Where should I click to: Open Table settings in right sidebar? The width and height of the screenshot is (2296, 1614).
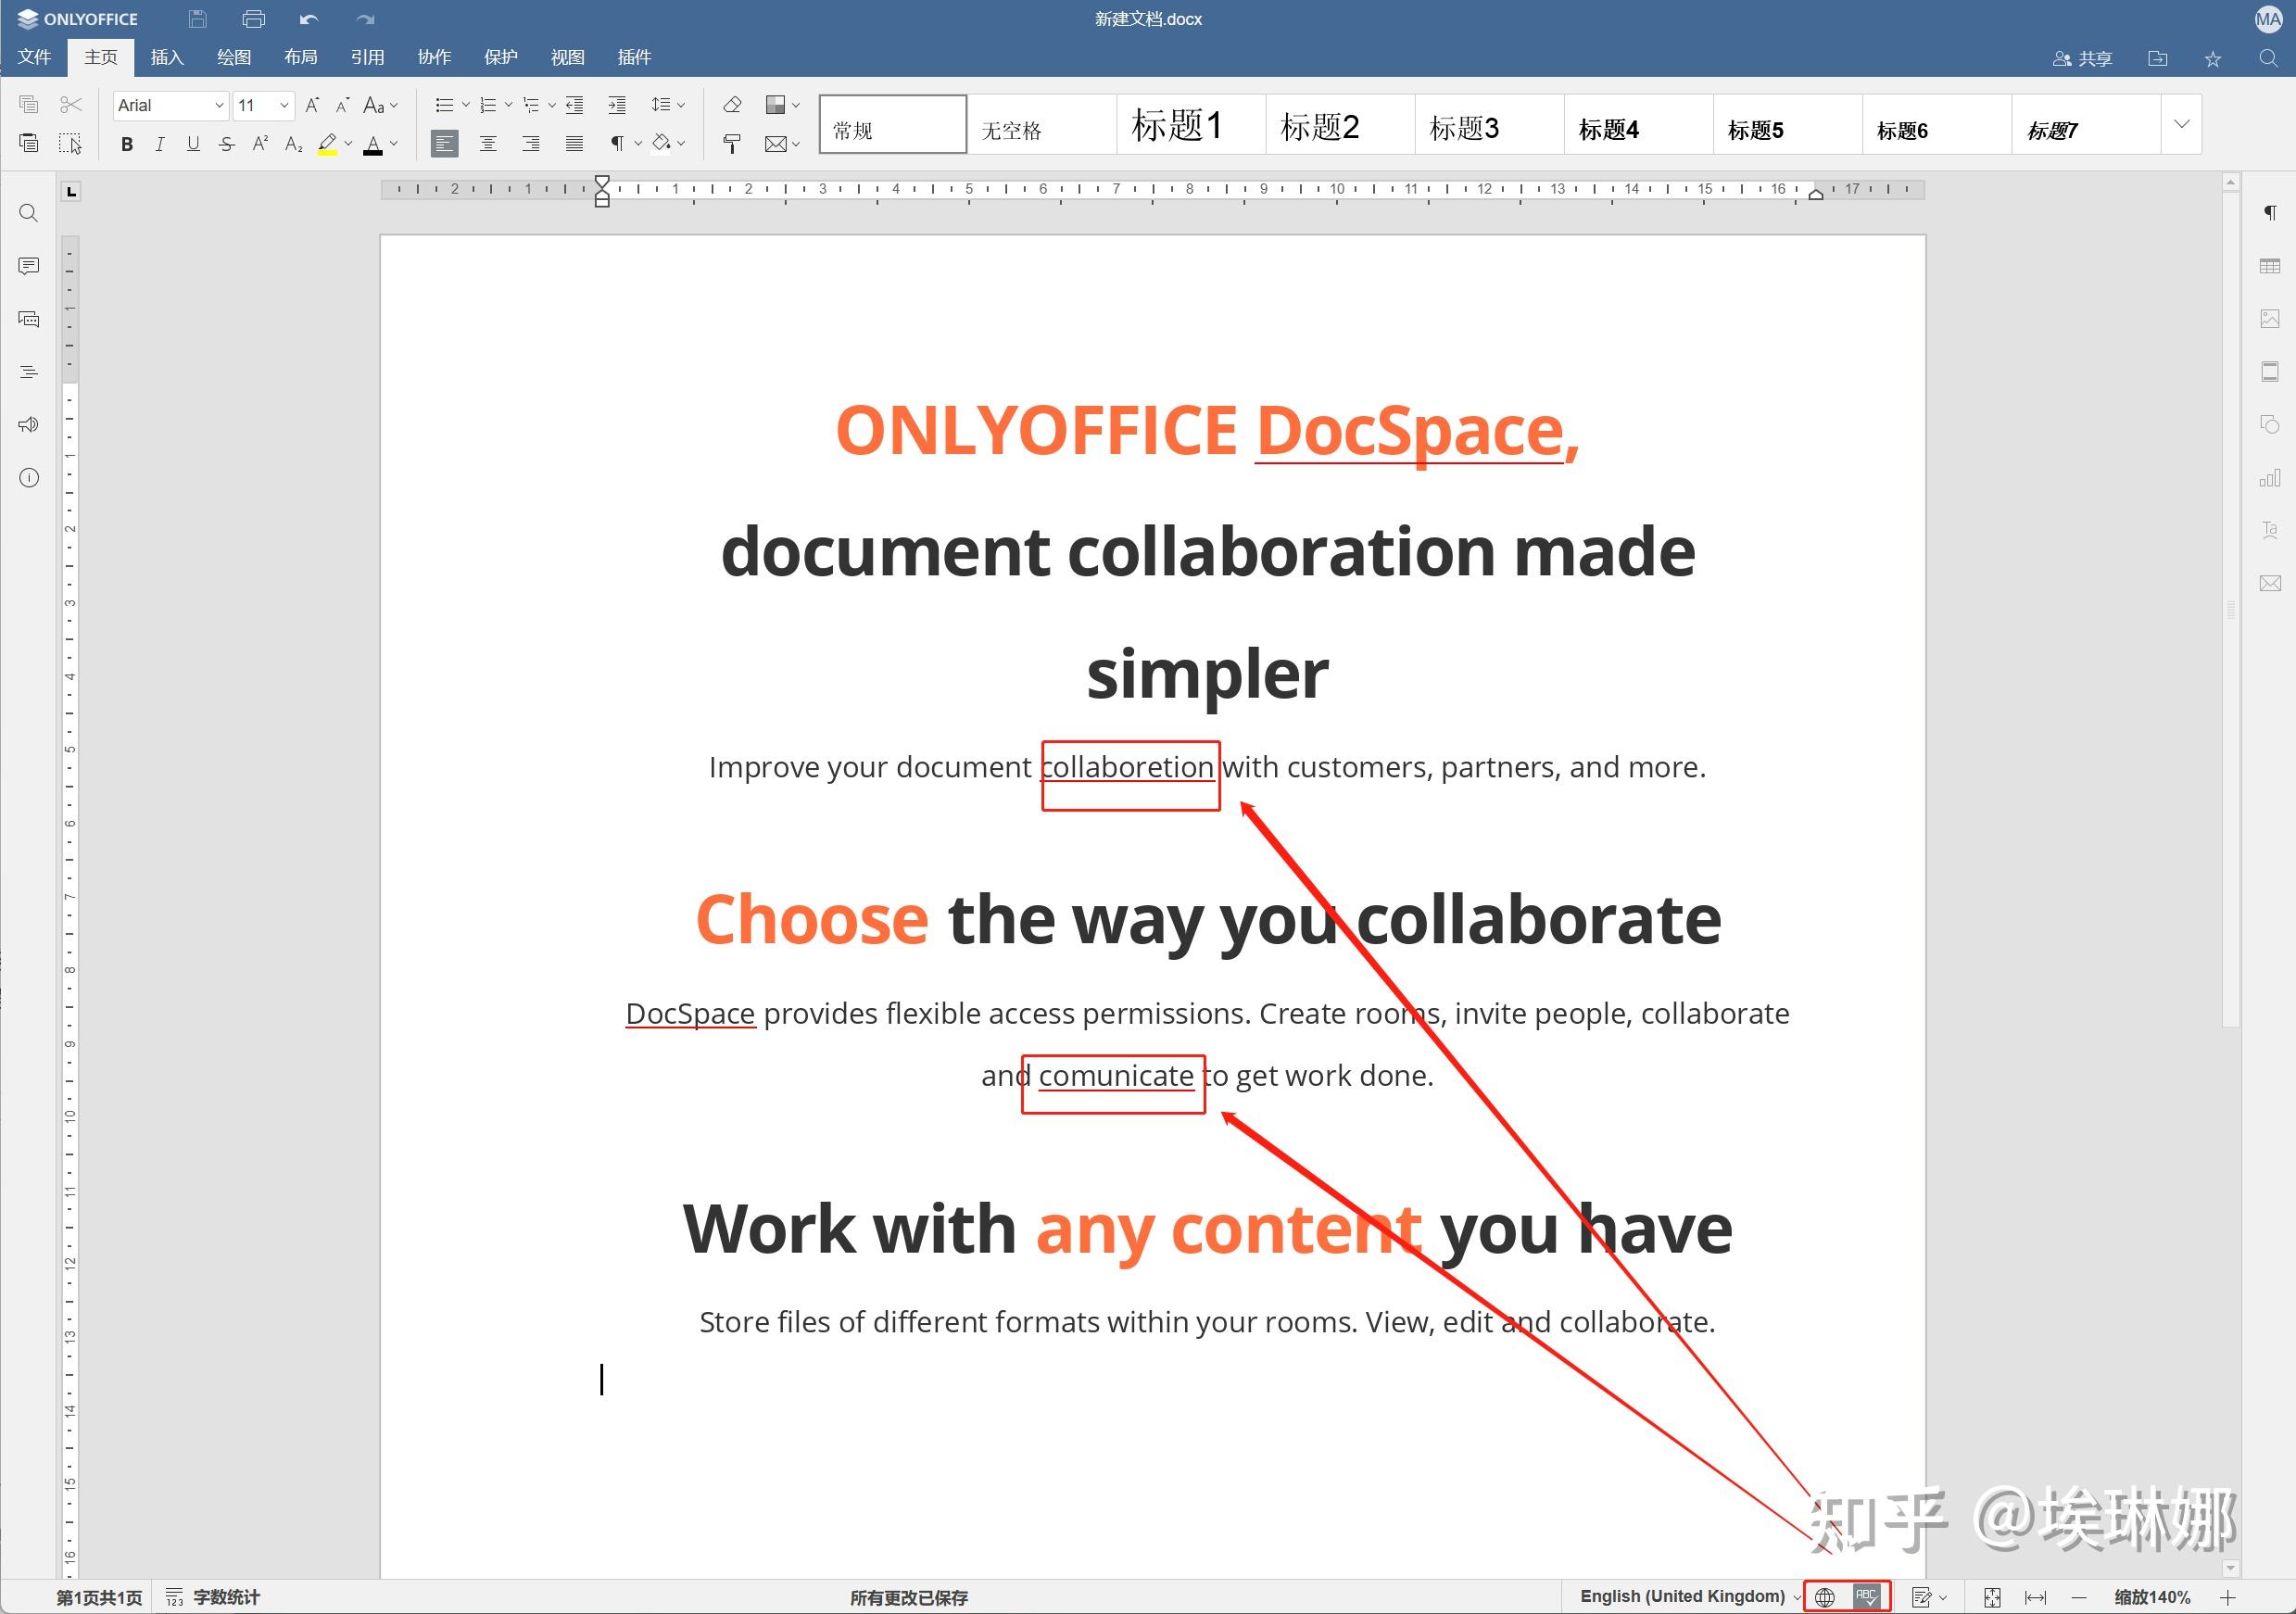click(2270, 266)
